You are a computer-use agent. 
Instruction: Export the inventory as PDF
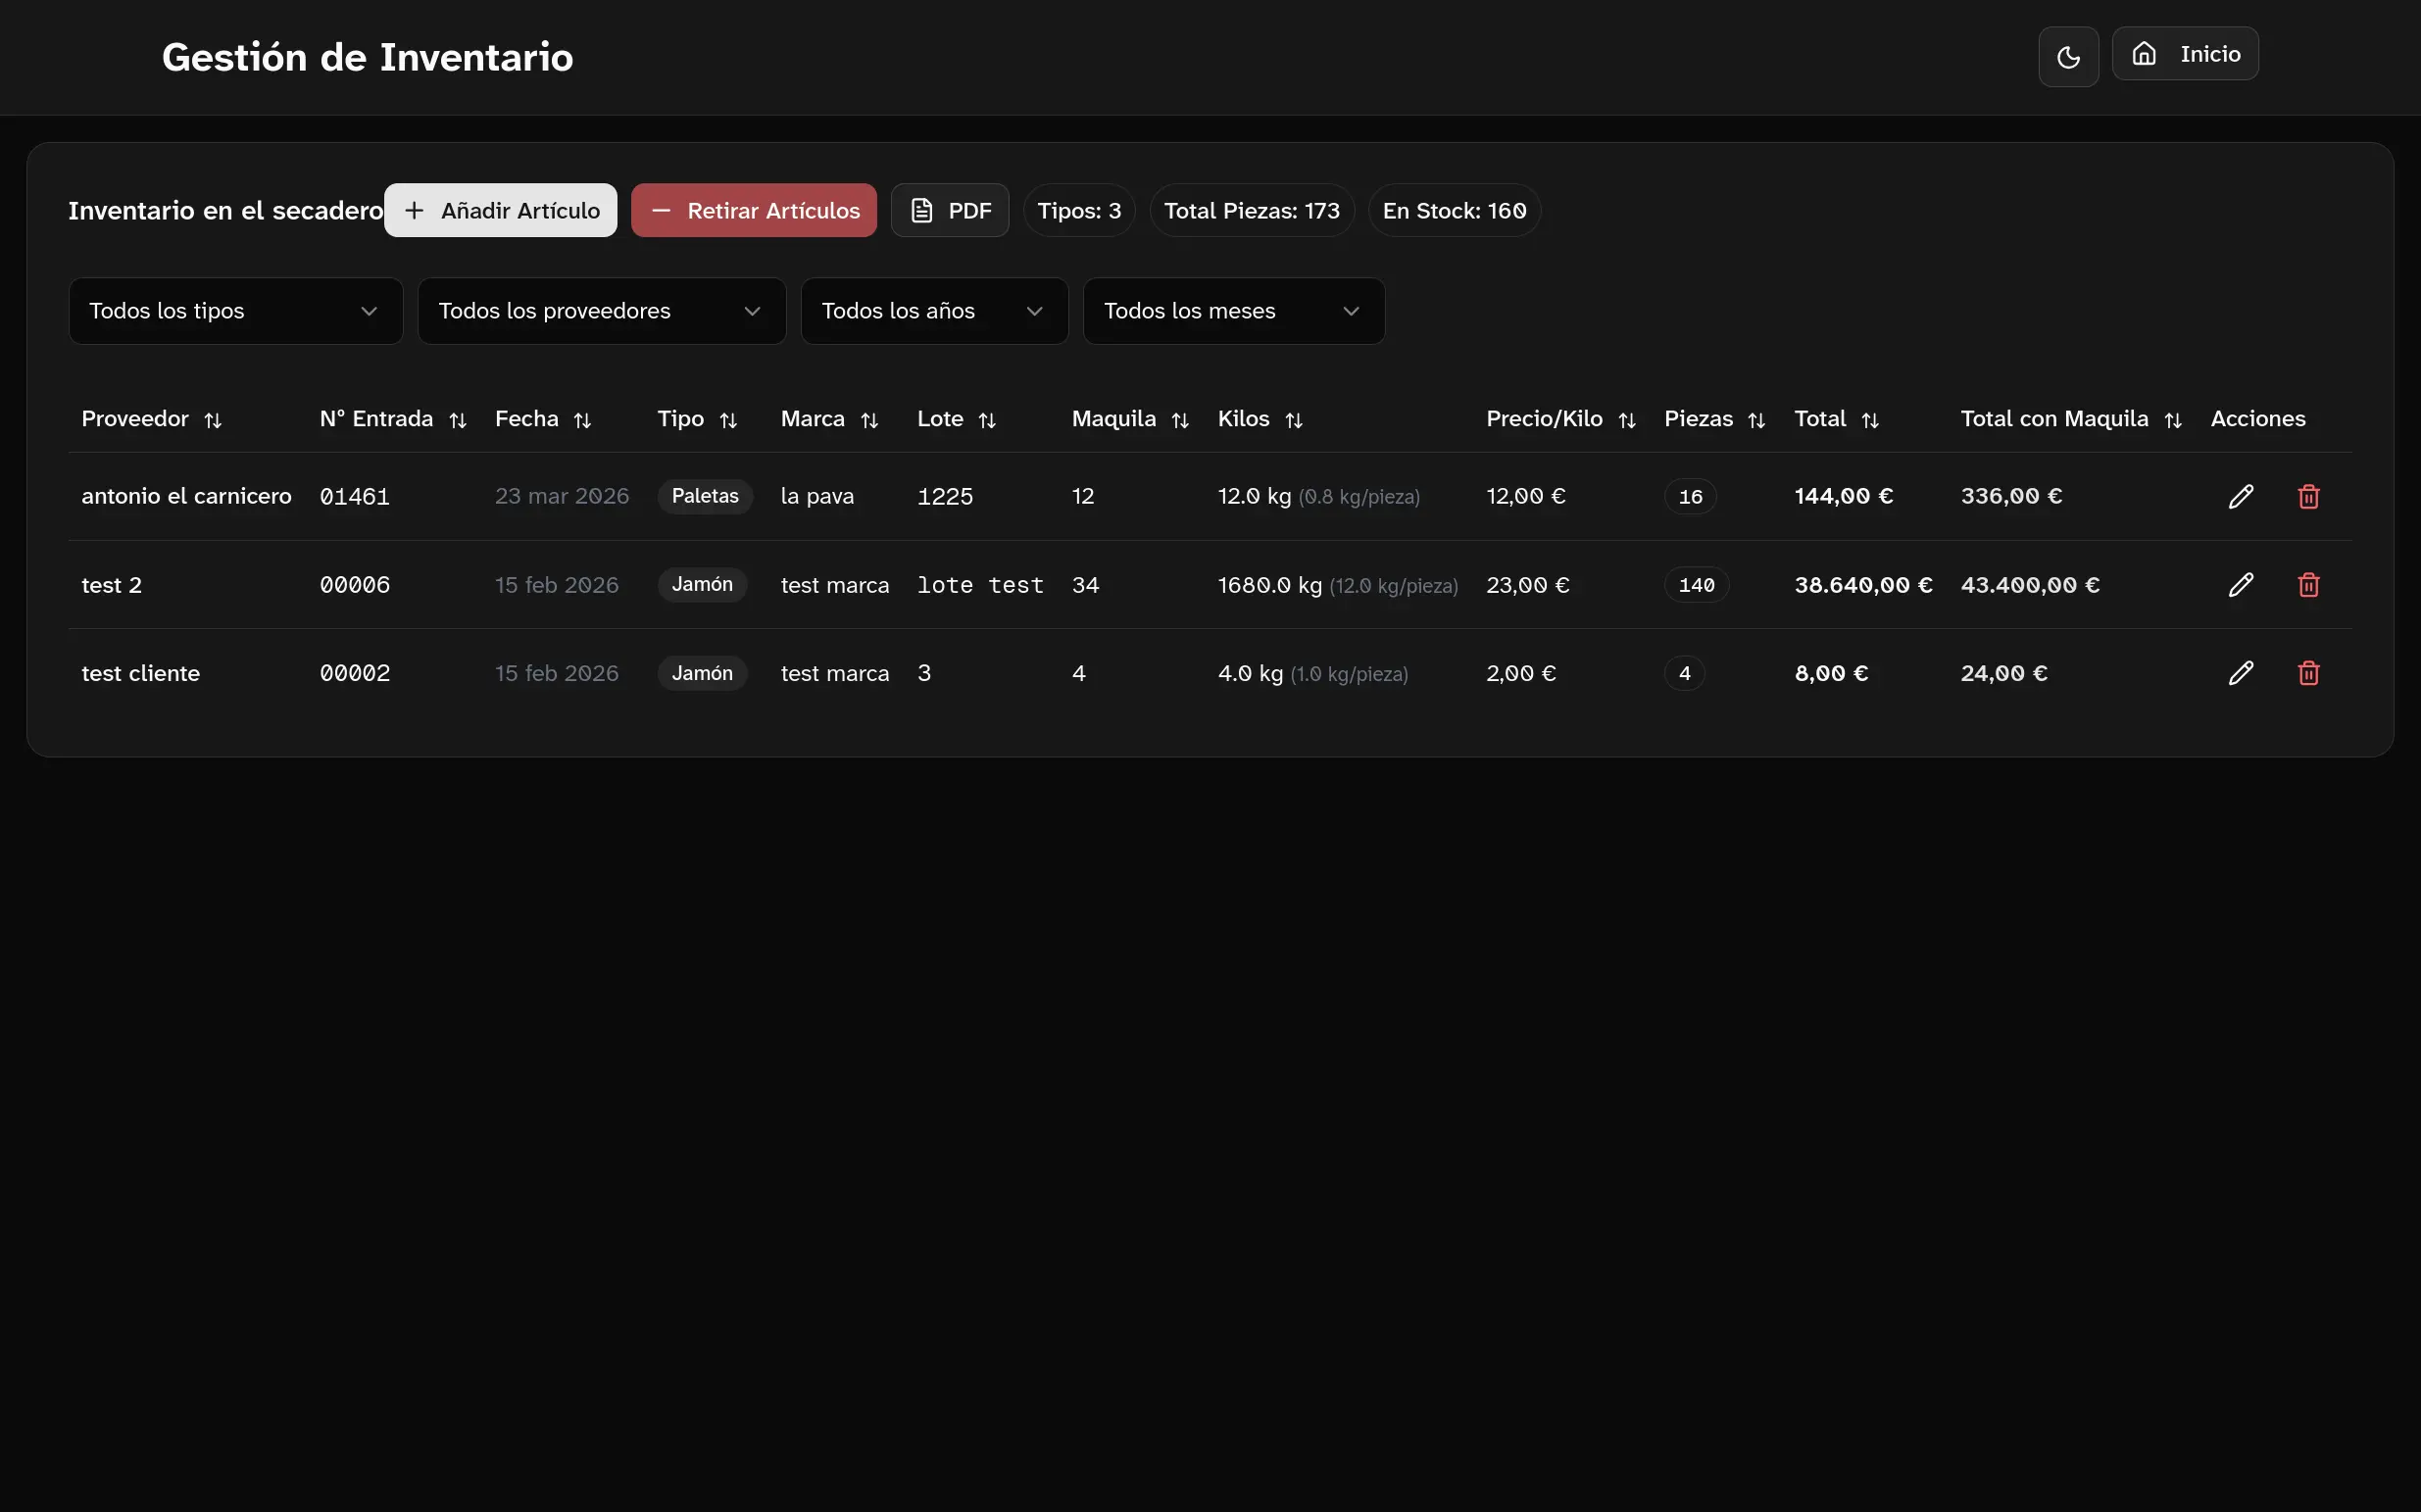(x=949, y=210)
